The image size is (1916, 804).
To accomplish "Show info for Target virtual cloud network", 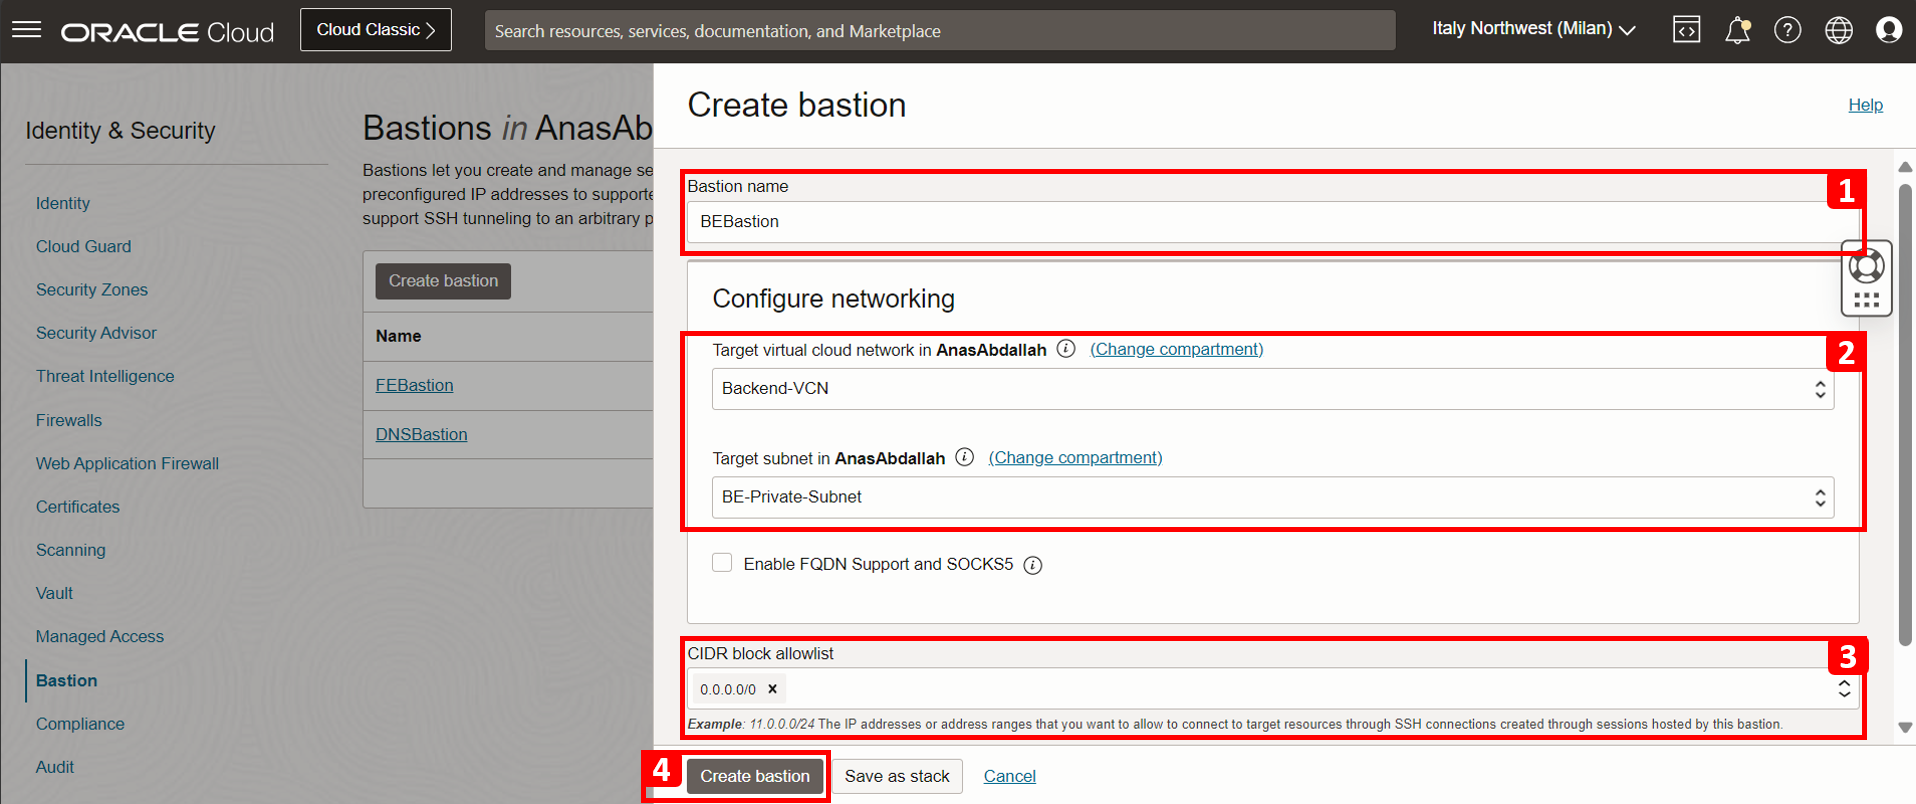I will pyautogui.click(x=1066, y=349).
